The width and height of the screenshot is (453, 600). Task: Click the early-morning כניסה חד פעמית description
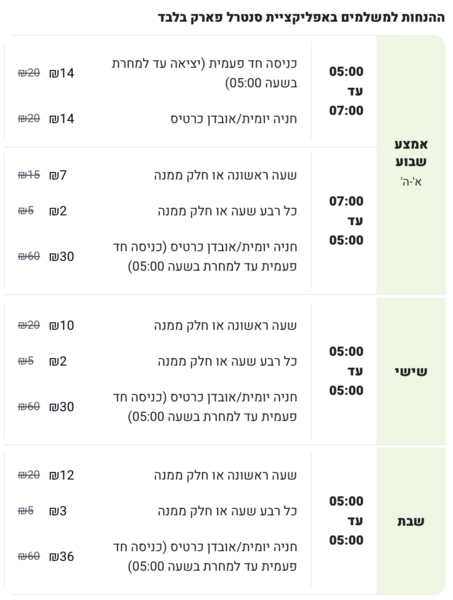204,73
